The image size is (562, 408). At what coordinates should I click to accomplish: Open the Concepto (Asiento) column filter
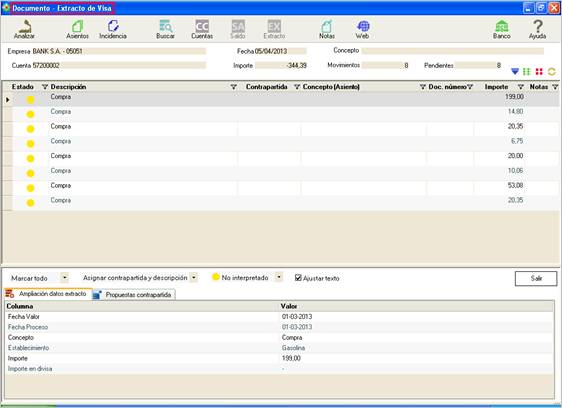coord(423,87)
